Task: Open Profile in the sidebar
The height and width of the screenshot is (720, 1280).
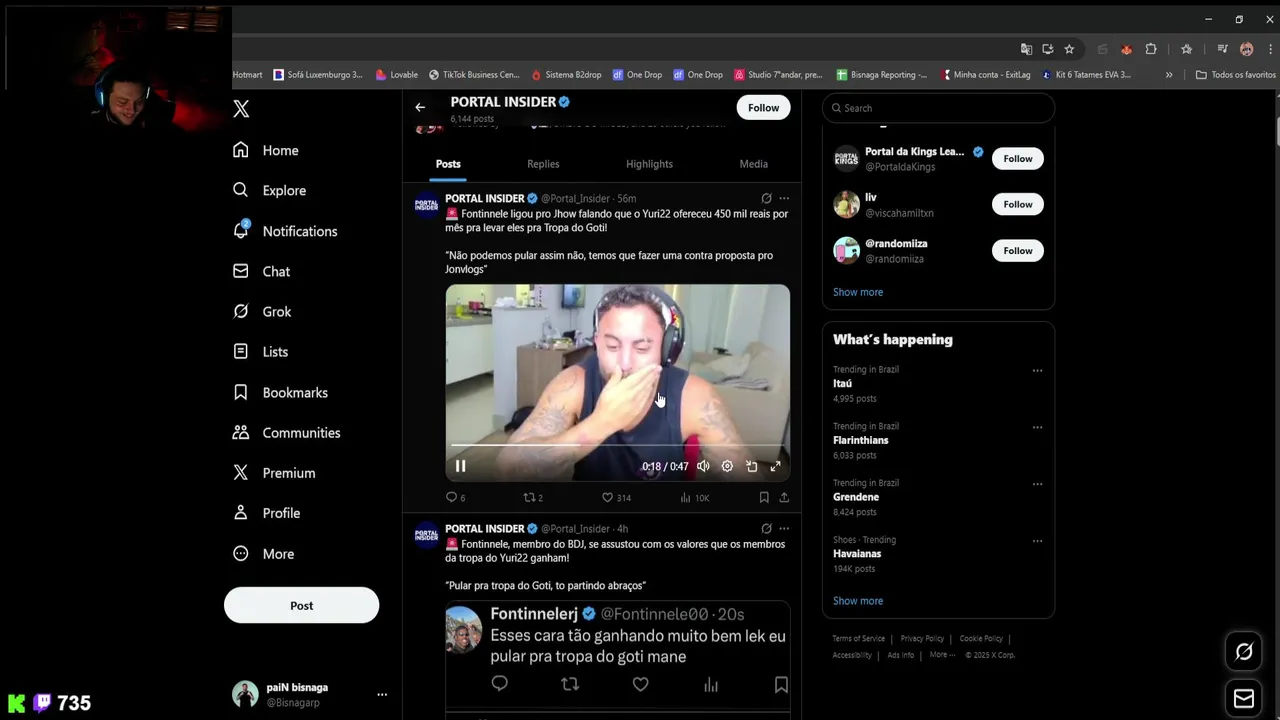Action: pos(266,512)
